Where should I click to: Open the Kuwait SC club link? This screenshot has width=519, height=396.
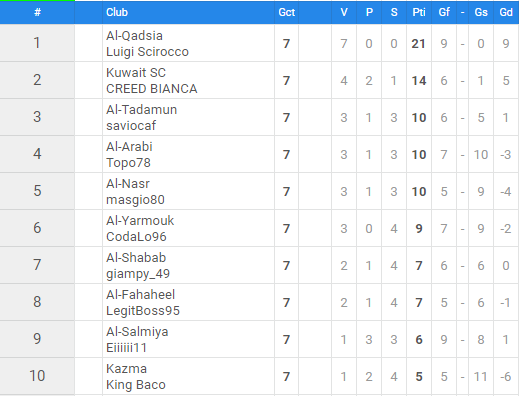(136, 73)
